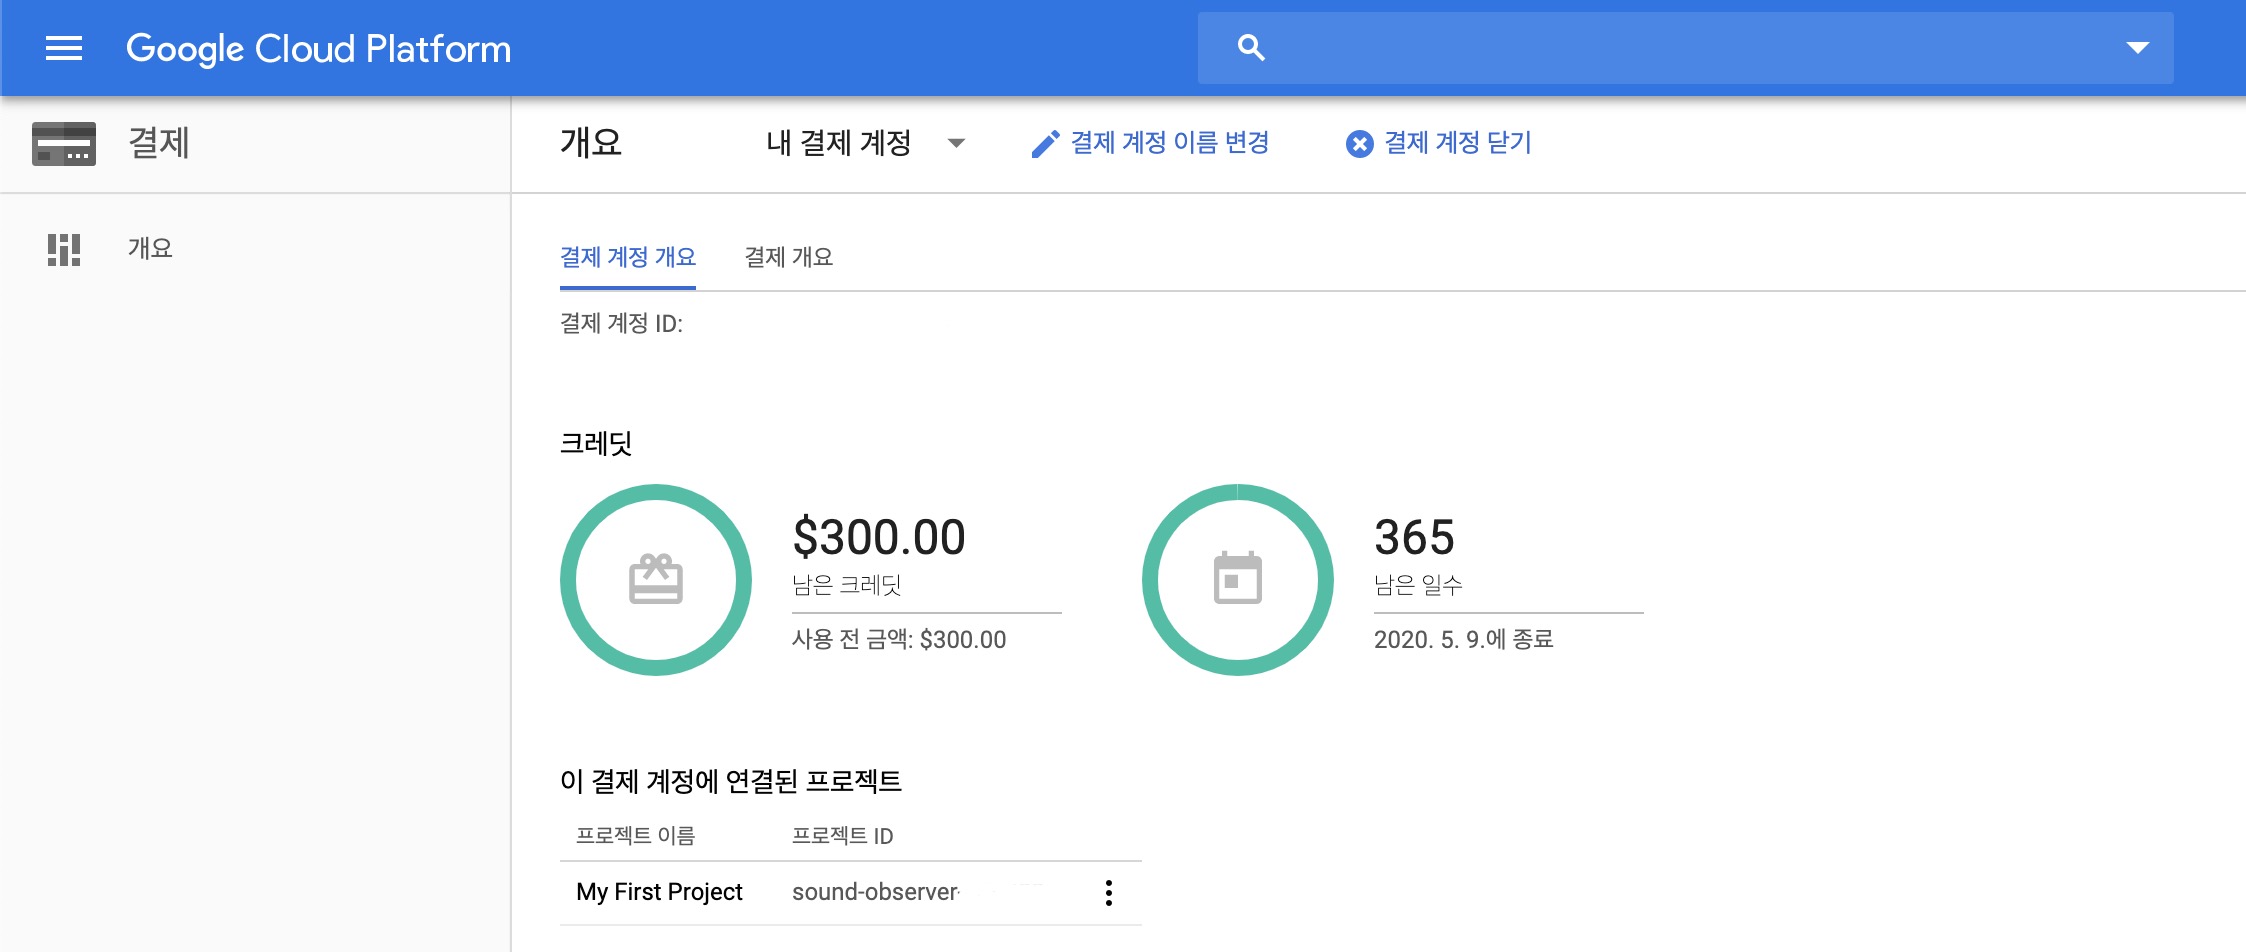Screen dimensions: 2246x952
Task: Select 개요 in the left sidebar
Action: coord(150,248)
